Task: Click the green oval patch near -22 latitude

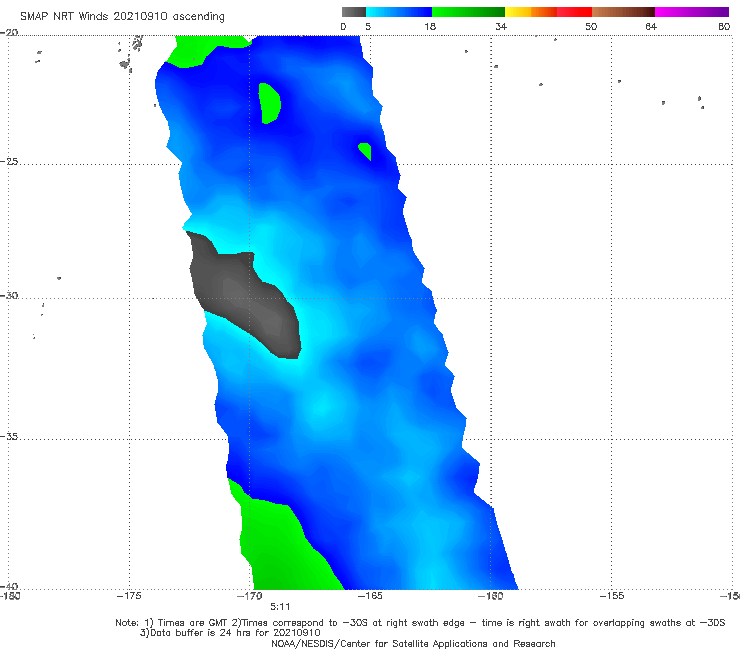Action: pos(269,103)
